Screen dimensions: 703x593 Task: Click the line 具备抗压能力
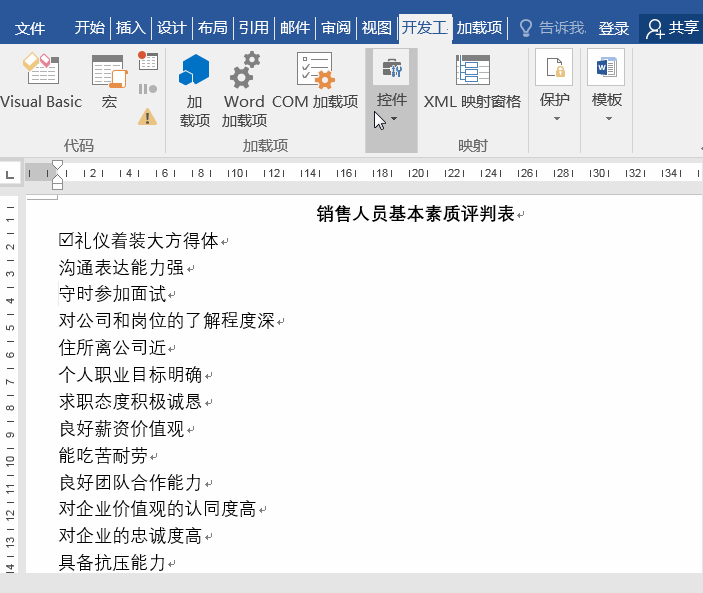point(112,563)
